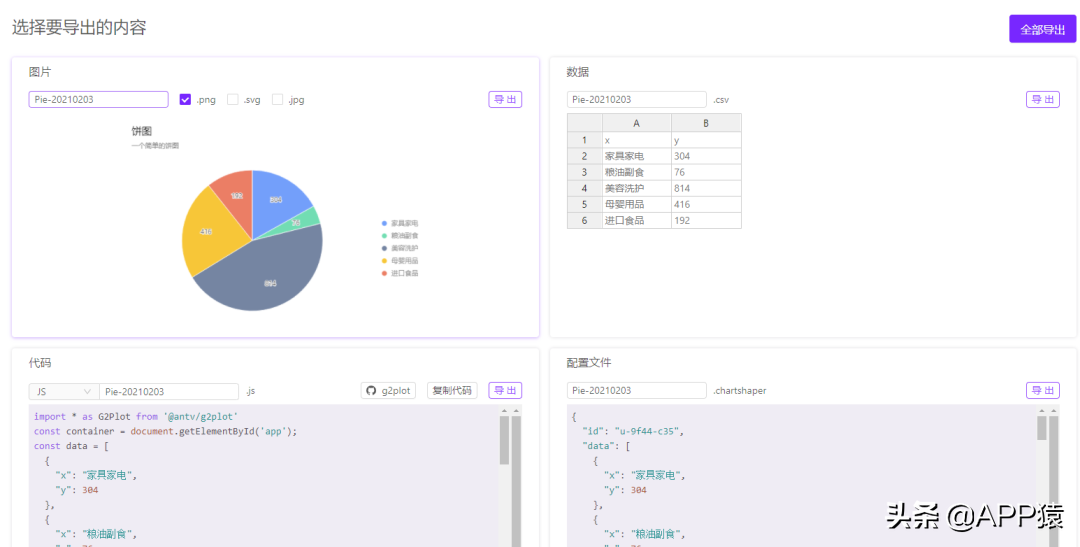Click row number 6 in data table
This screenshot has width=1080, height=547.
584,220
